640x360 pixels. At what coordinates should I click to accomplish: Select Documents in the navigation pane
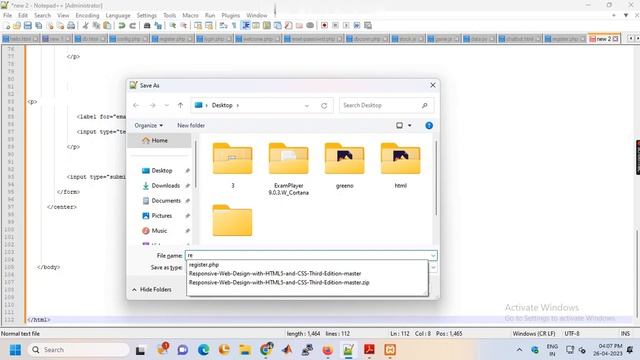pyautogui.click(x=165, y=201)
